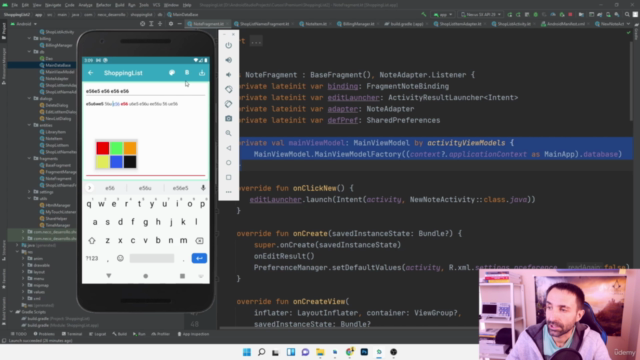Screen dimensions: 640x360
Task: Rotate the emulator right
Action: 229,104
